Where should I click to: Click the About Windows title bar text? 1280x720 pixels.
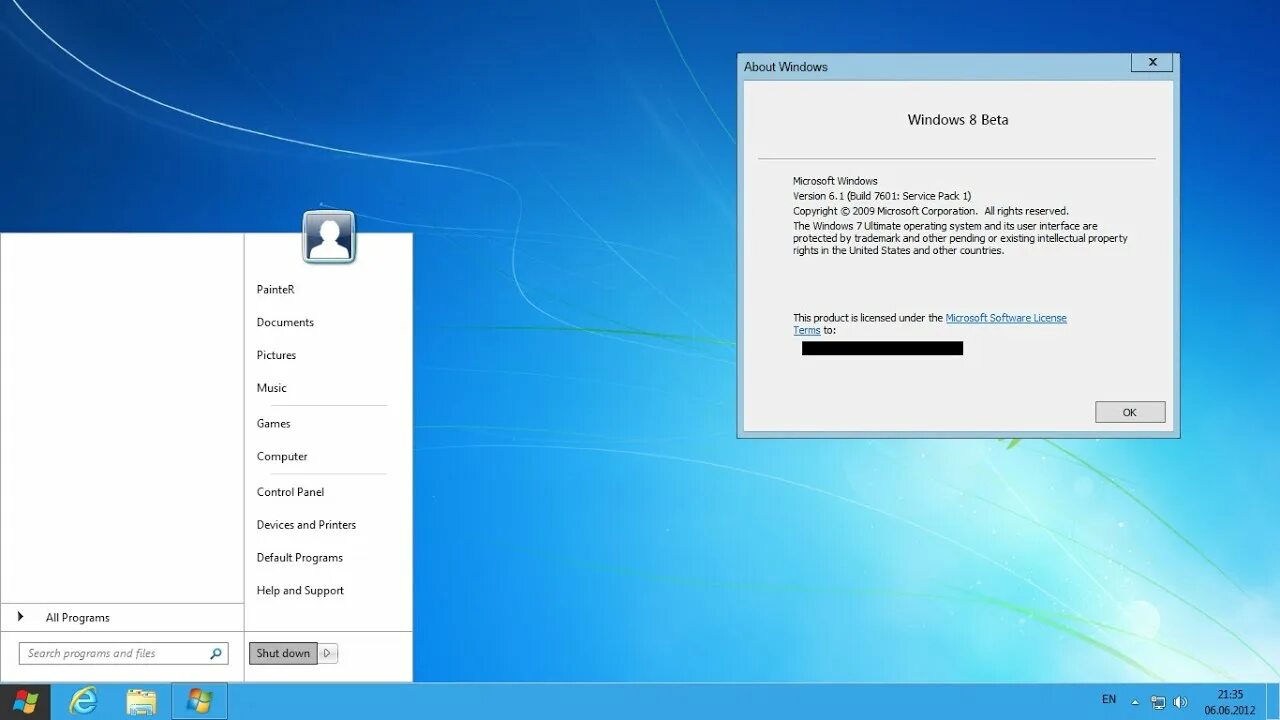coord(785,67)
